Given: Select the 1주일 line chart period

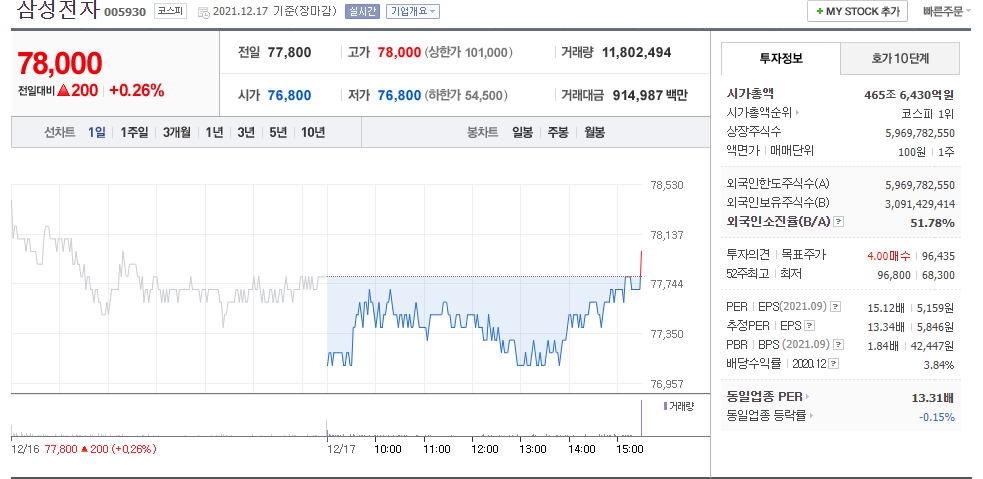Looking at the screenshot, I should click(x=134, y=132).
